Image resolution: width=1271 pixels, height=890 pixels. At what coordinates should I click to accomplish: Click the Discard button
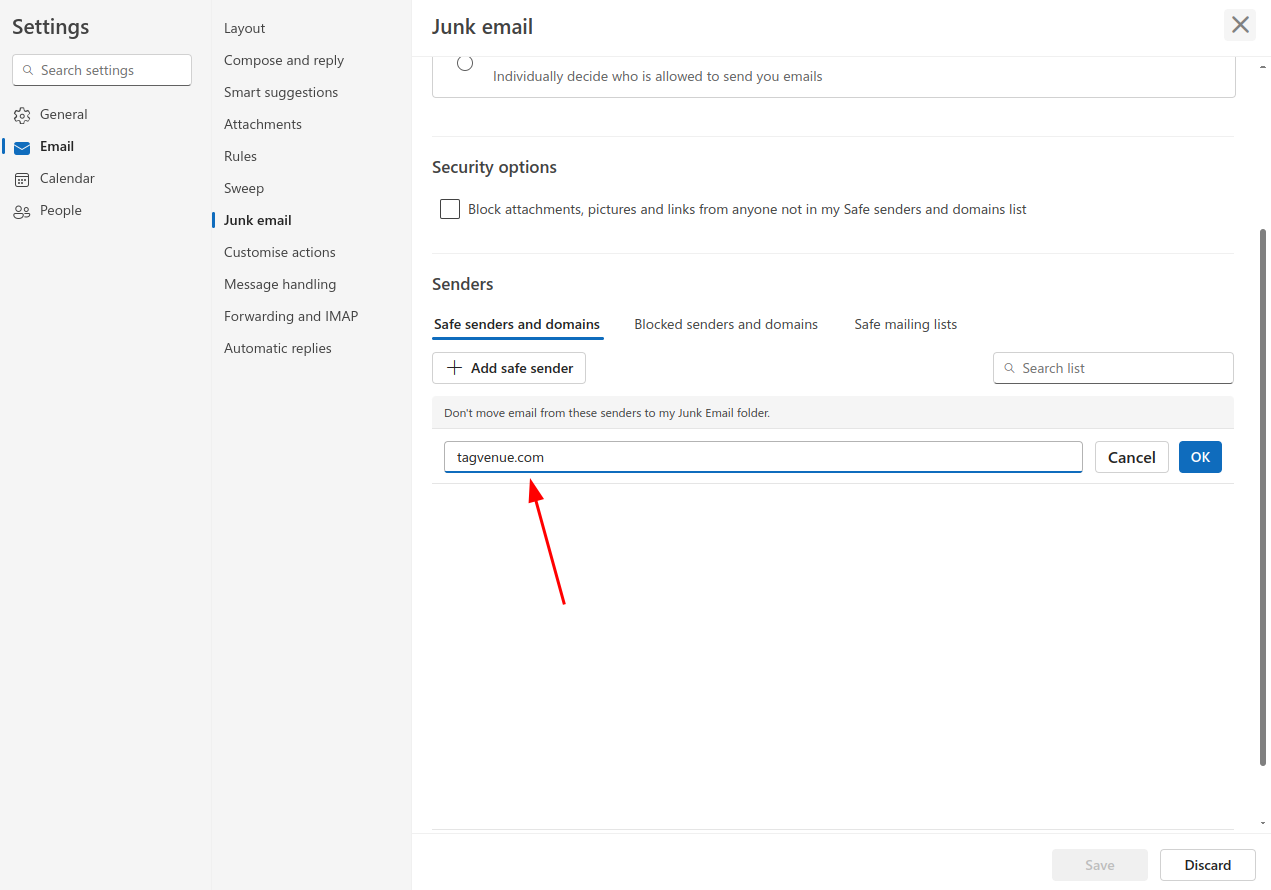coord(1208,865)
